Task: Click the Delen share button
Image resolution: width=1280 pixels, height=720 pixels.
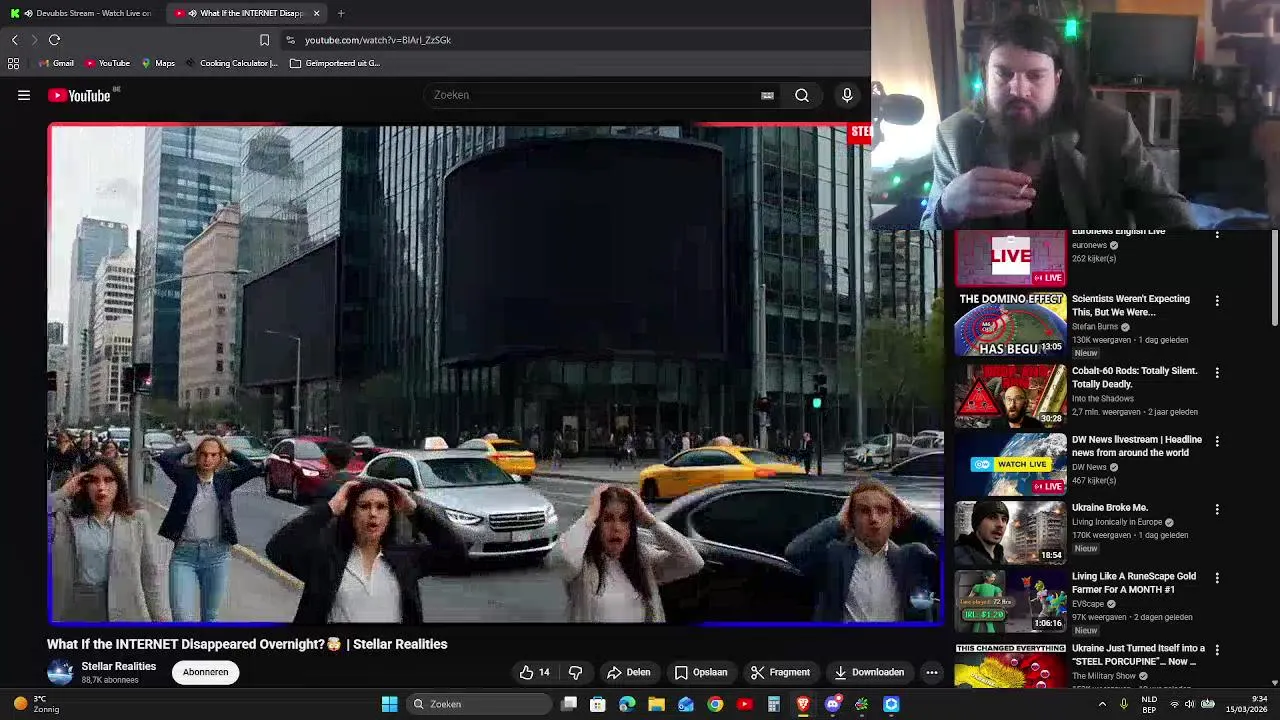Action: point(629,672)
